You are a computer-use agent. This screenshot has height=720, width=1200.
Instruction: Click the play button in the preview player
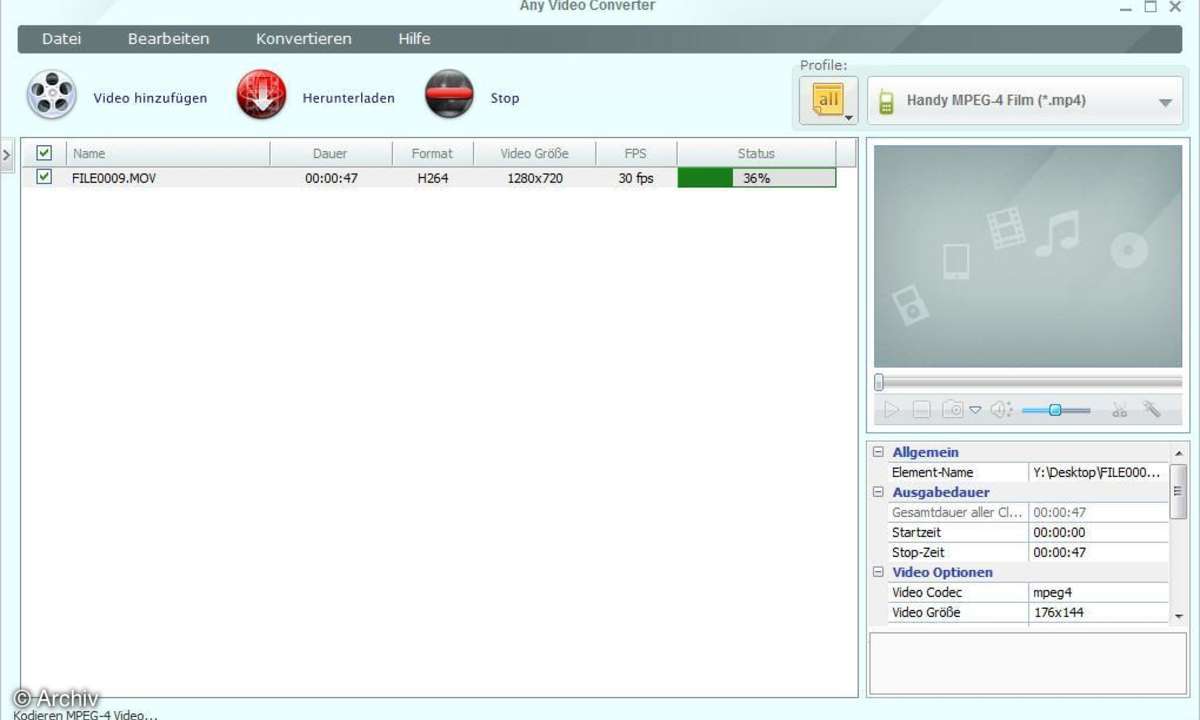(x=891, y=410)
